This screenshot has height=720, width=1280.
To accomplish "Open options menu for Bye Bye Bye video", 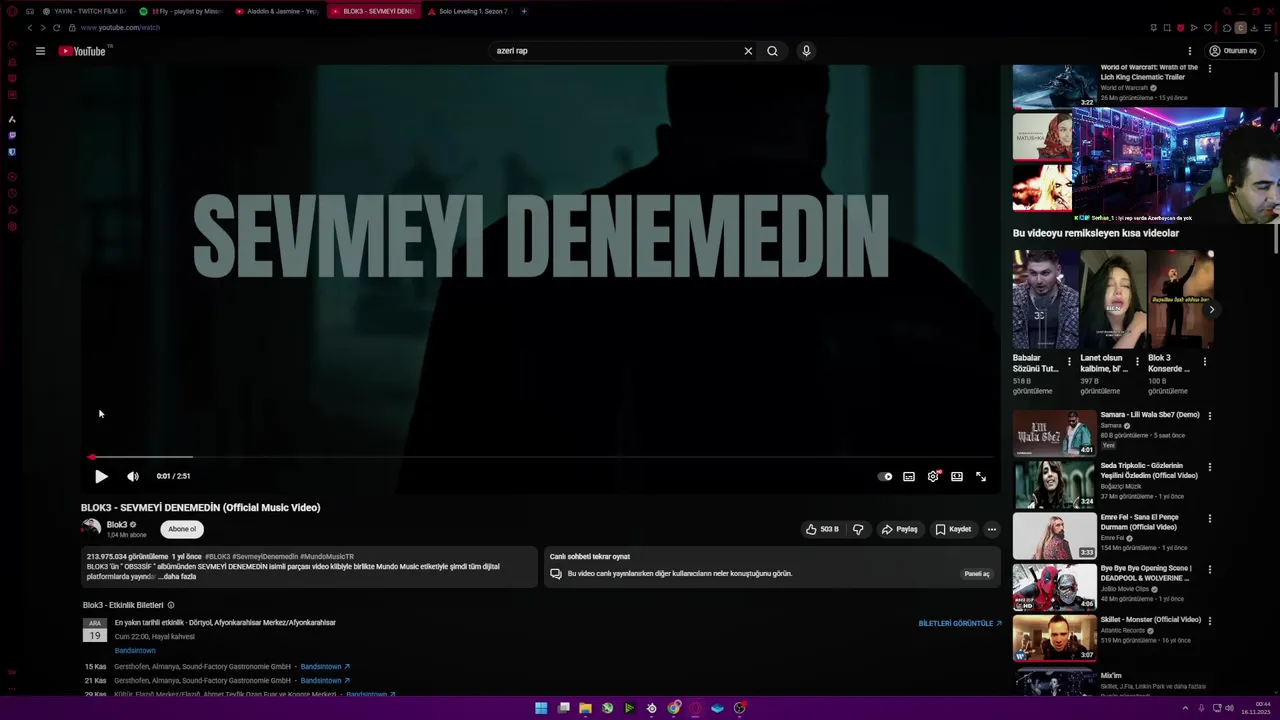I will pyautogui.click(x=1210, y=570).
